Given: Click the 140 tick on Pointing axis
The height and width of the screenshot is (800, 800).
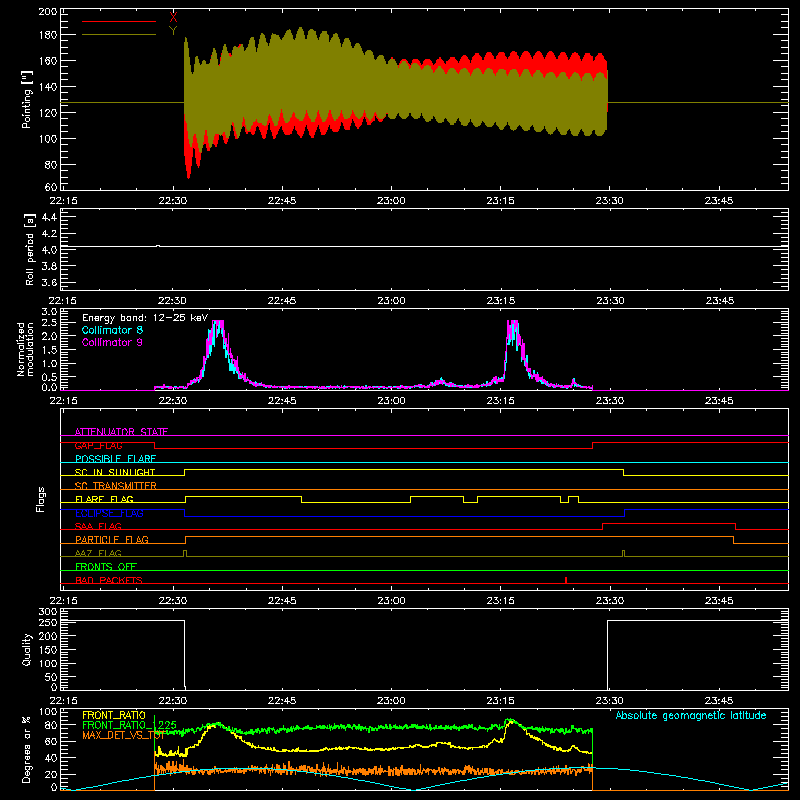Looking at the screenshot, I should click(48, 87).
